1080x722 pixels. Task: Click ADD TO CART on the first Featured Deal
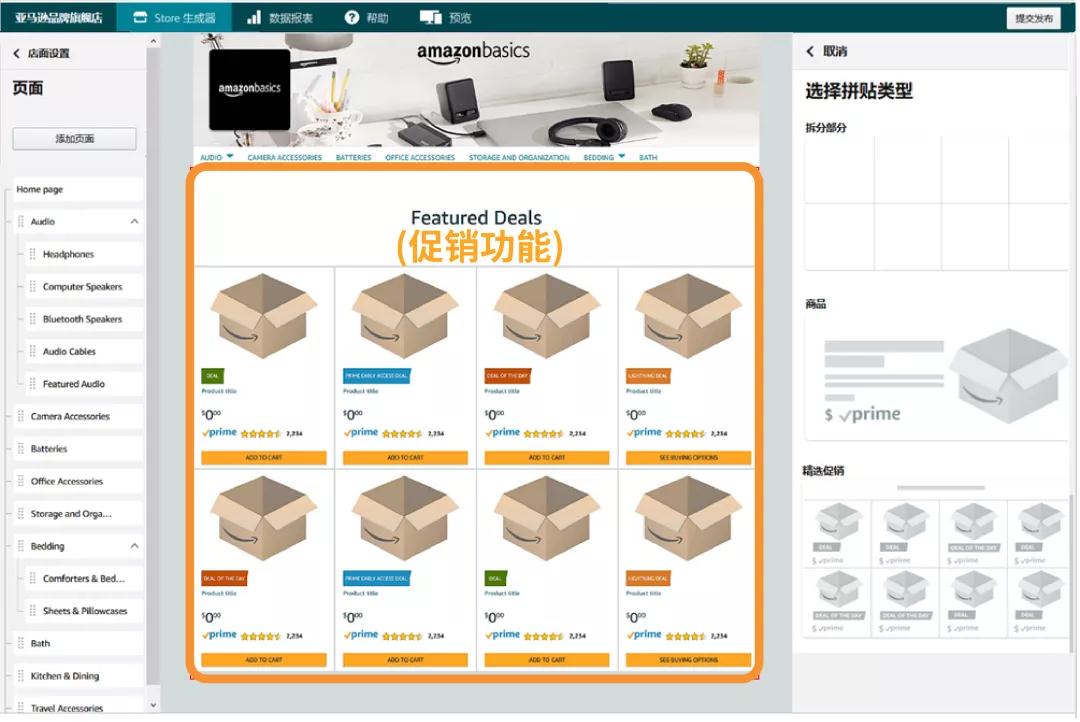click(x=262, y=456)
